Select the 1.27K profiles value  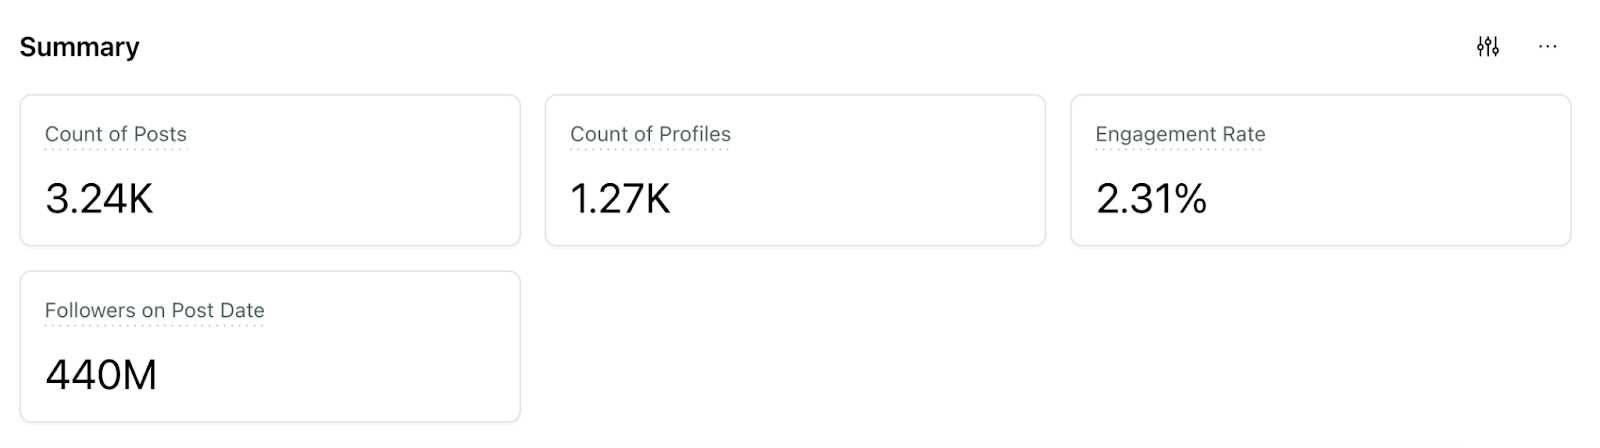pos(620,199)
